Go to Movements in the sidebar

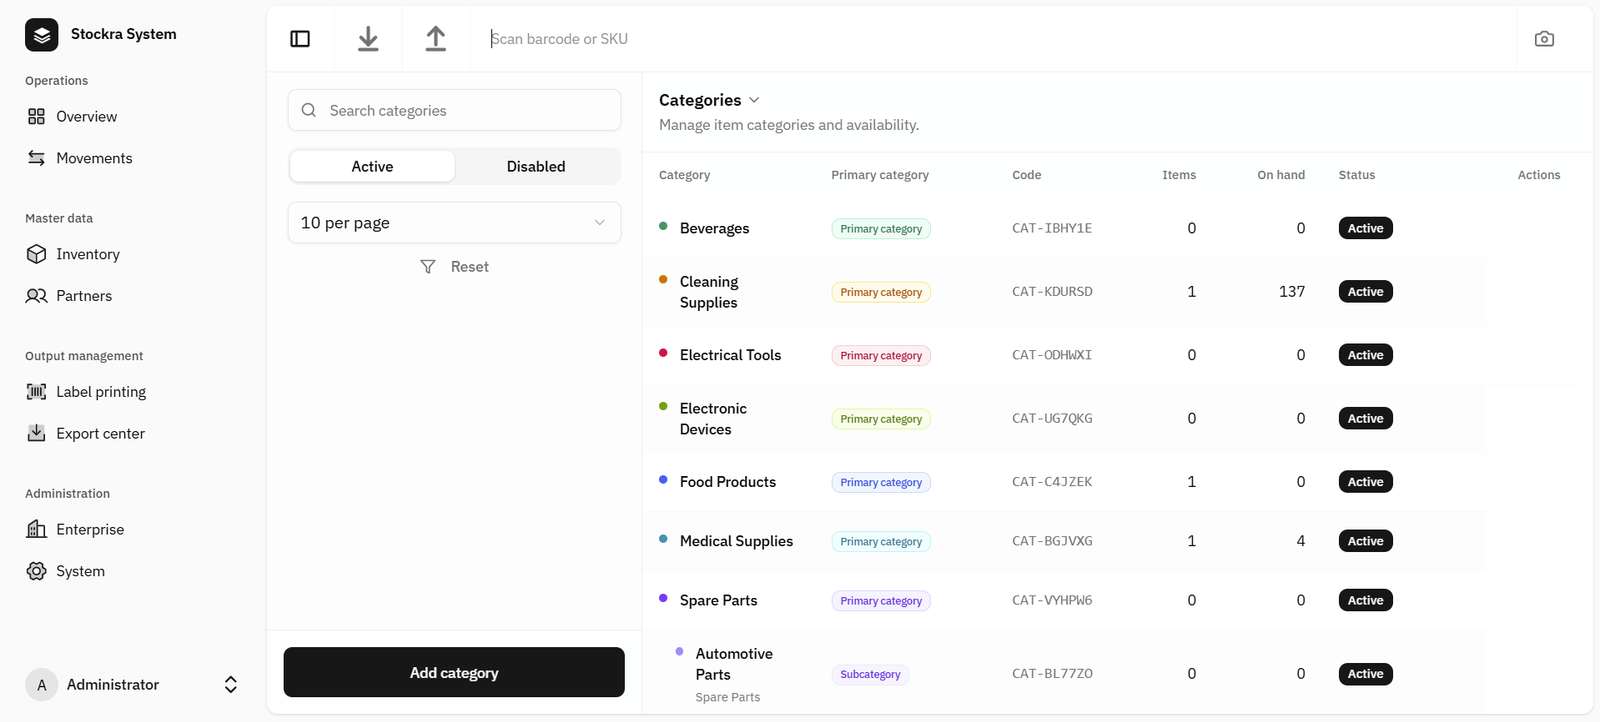pyautogui.click(x=94, y=158)
